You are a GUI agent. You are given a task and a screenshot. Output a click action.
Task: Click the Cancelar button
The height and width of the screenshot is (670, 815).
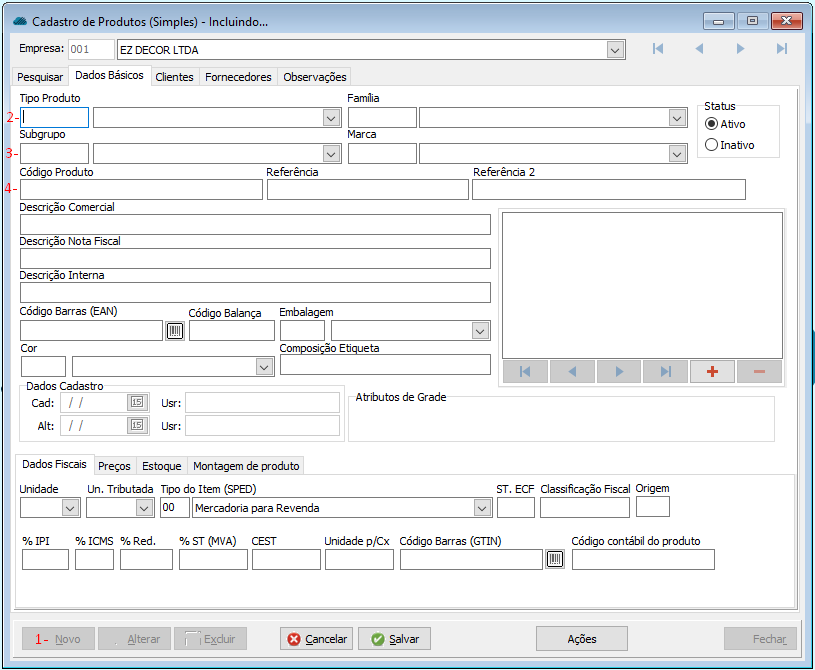317,639
